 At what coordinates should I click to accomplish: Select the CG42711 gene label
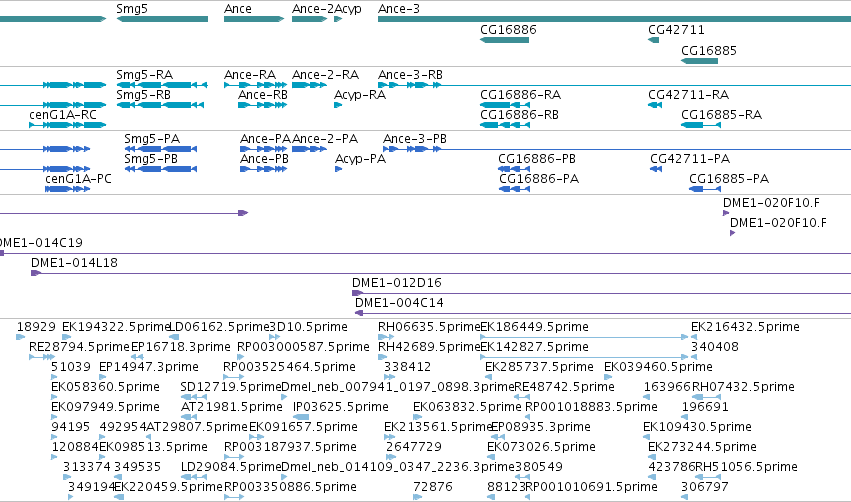[x=676, y=30]
